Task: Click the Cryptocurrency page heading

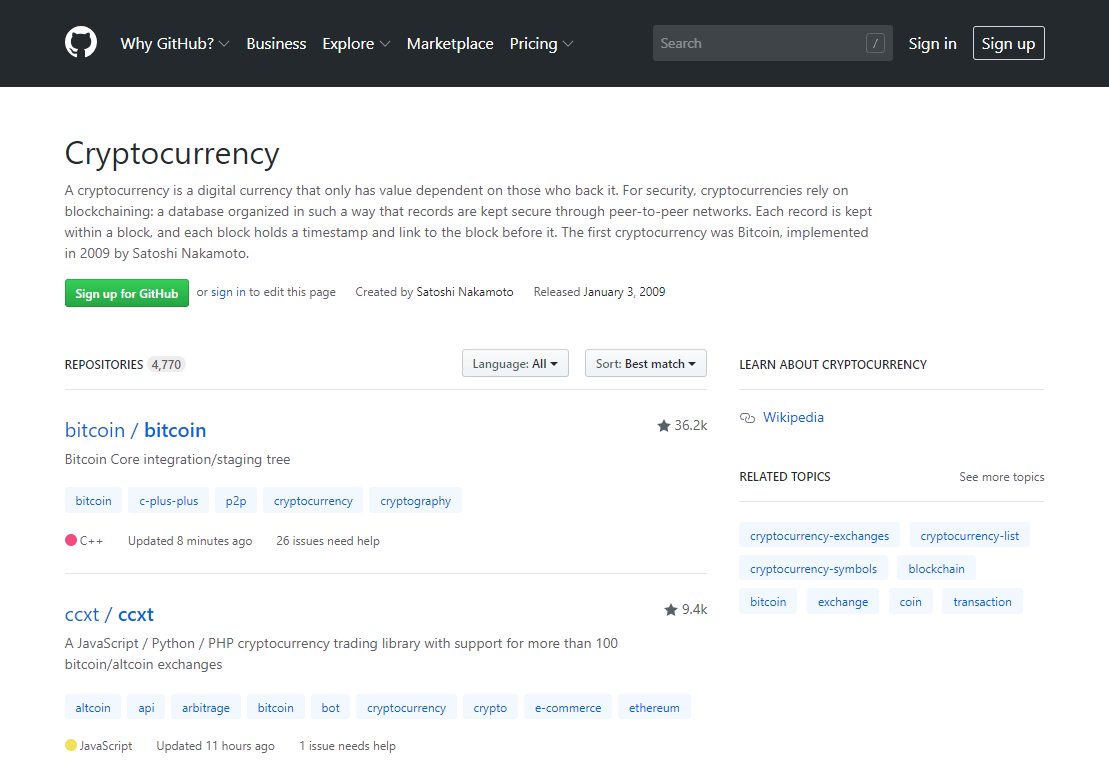Action: tap(172, 153)
